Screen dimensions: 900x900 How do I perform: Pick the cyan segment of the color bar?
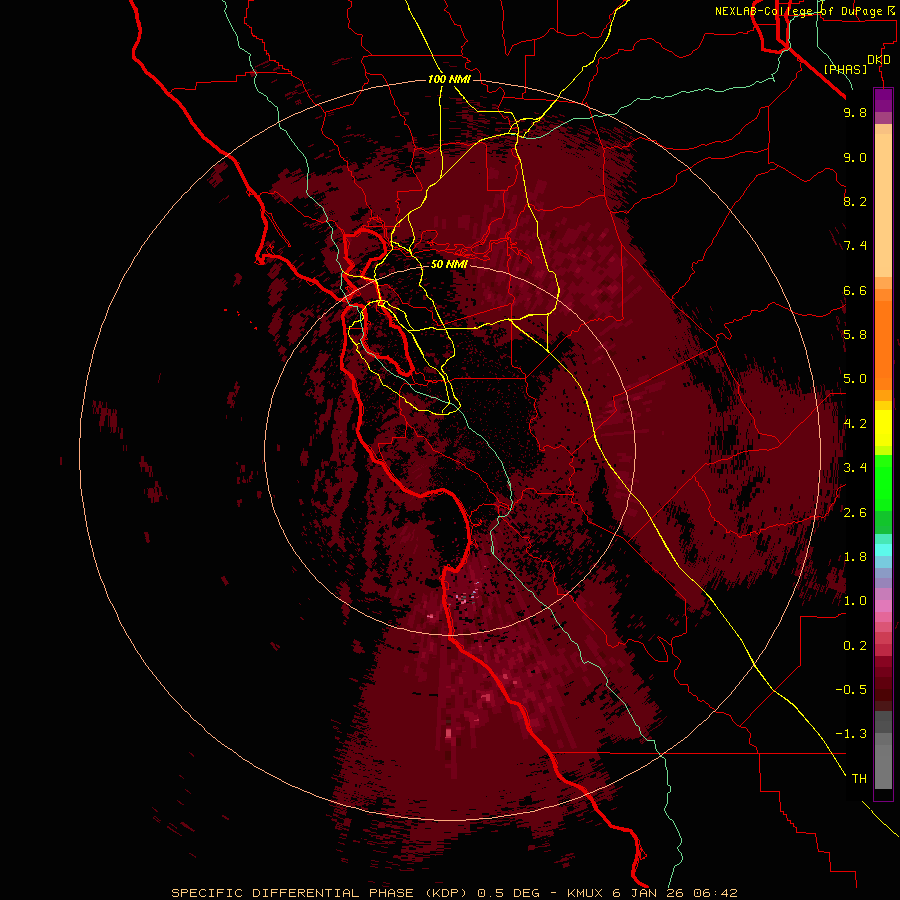pos(883,550)
